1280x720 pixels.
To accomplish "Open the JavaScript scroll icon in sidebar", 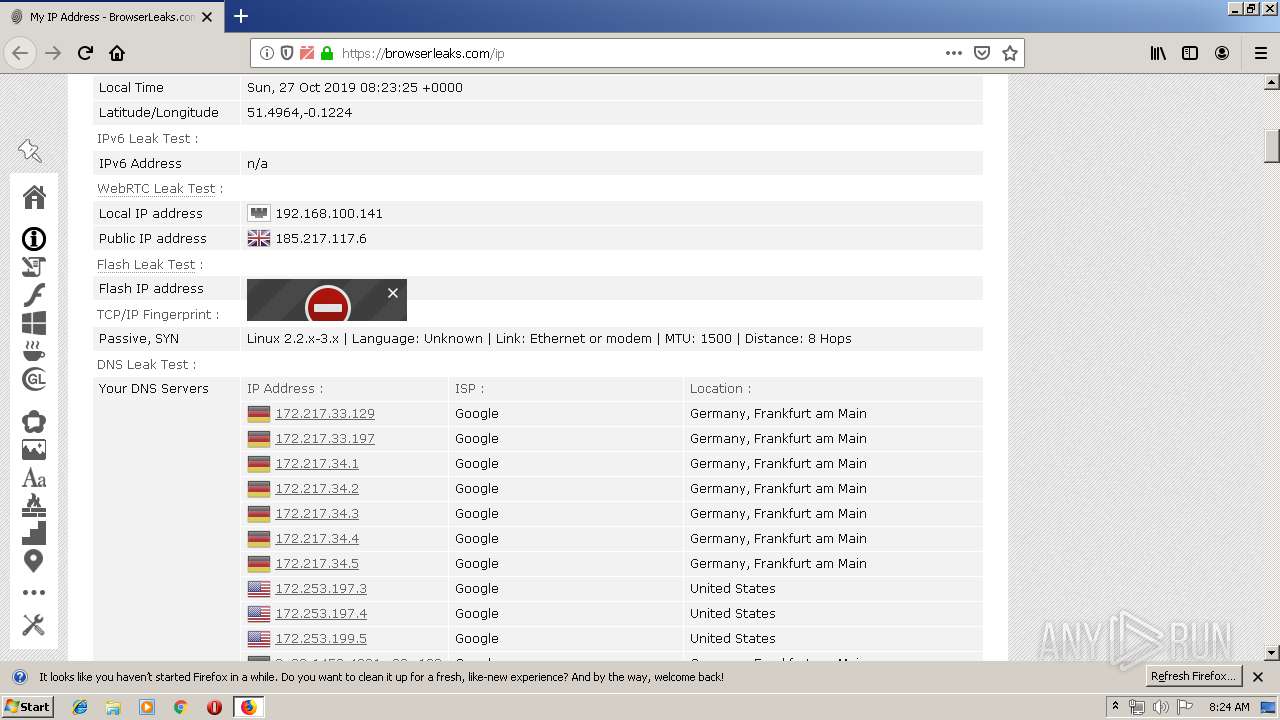I will [34, 267].
